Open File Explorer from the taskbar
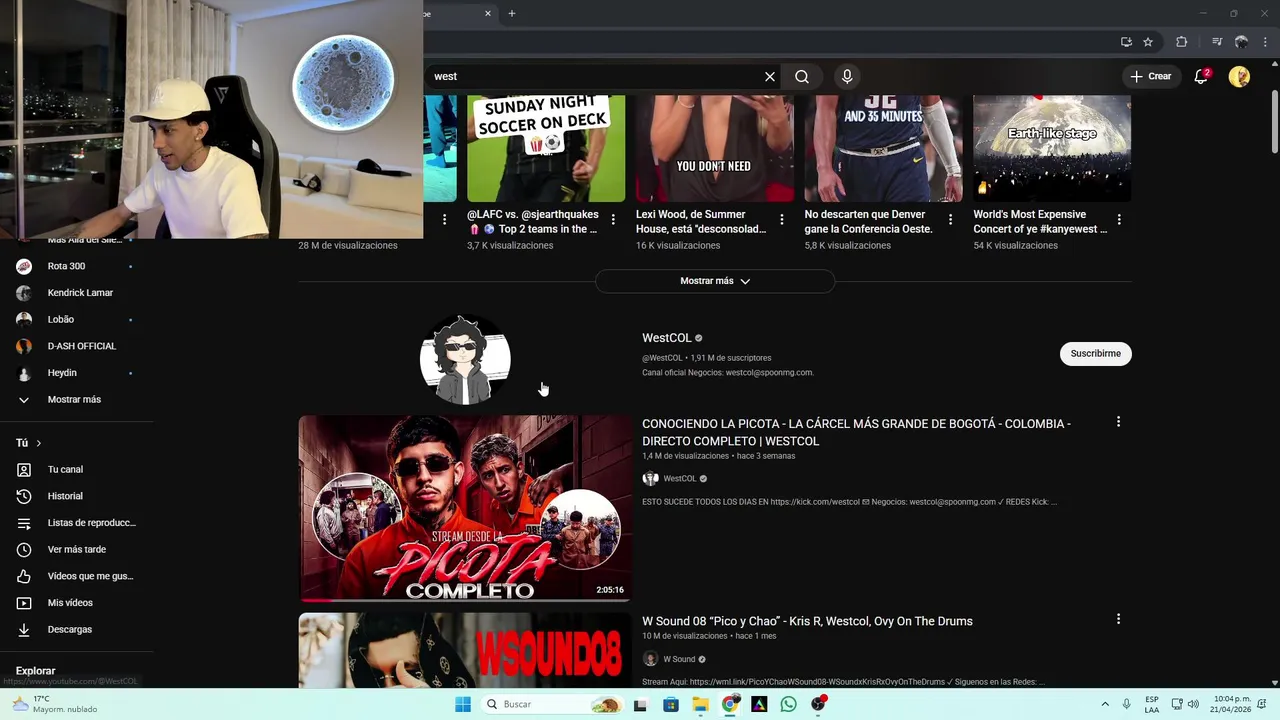The width and height of the screenshot is (1280, 720). 700,704
